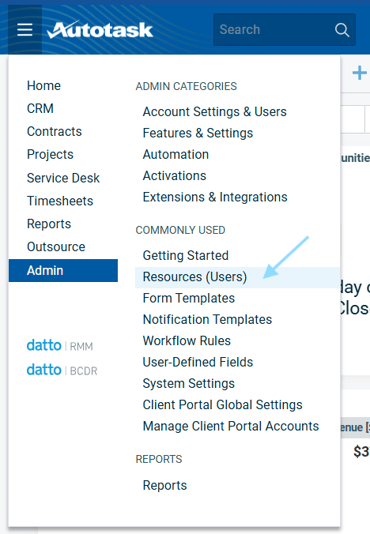
Task: Click Reports under REPORTS section
Action: click(x=165, y=485)
